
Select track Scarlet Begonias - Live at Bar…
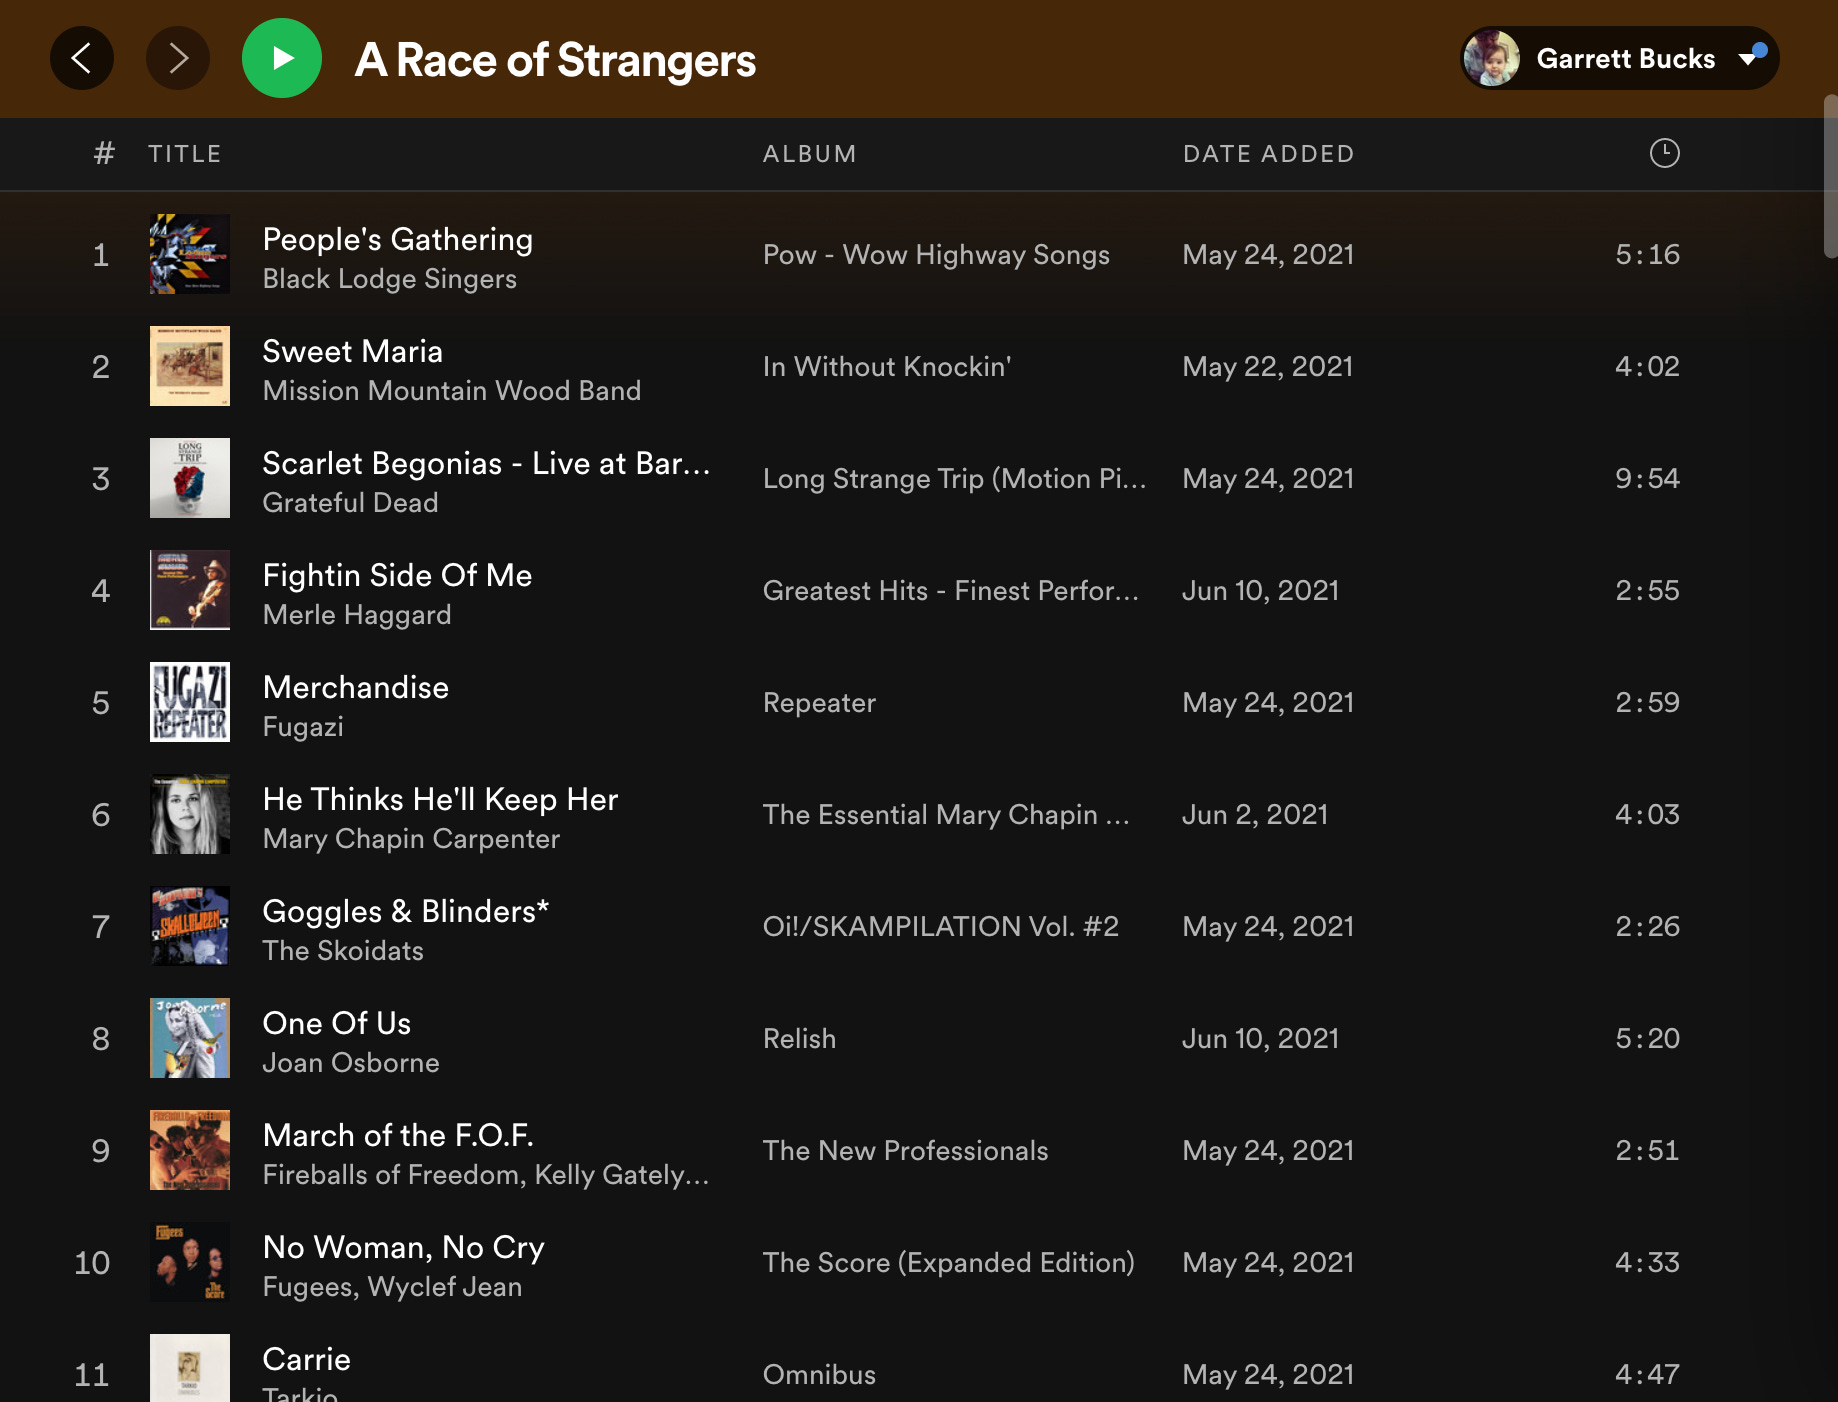486,464
